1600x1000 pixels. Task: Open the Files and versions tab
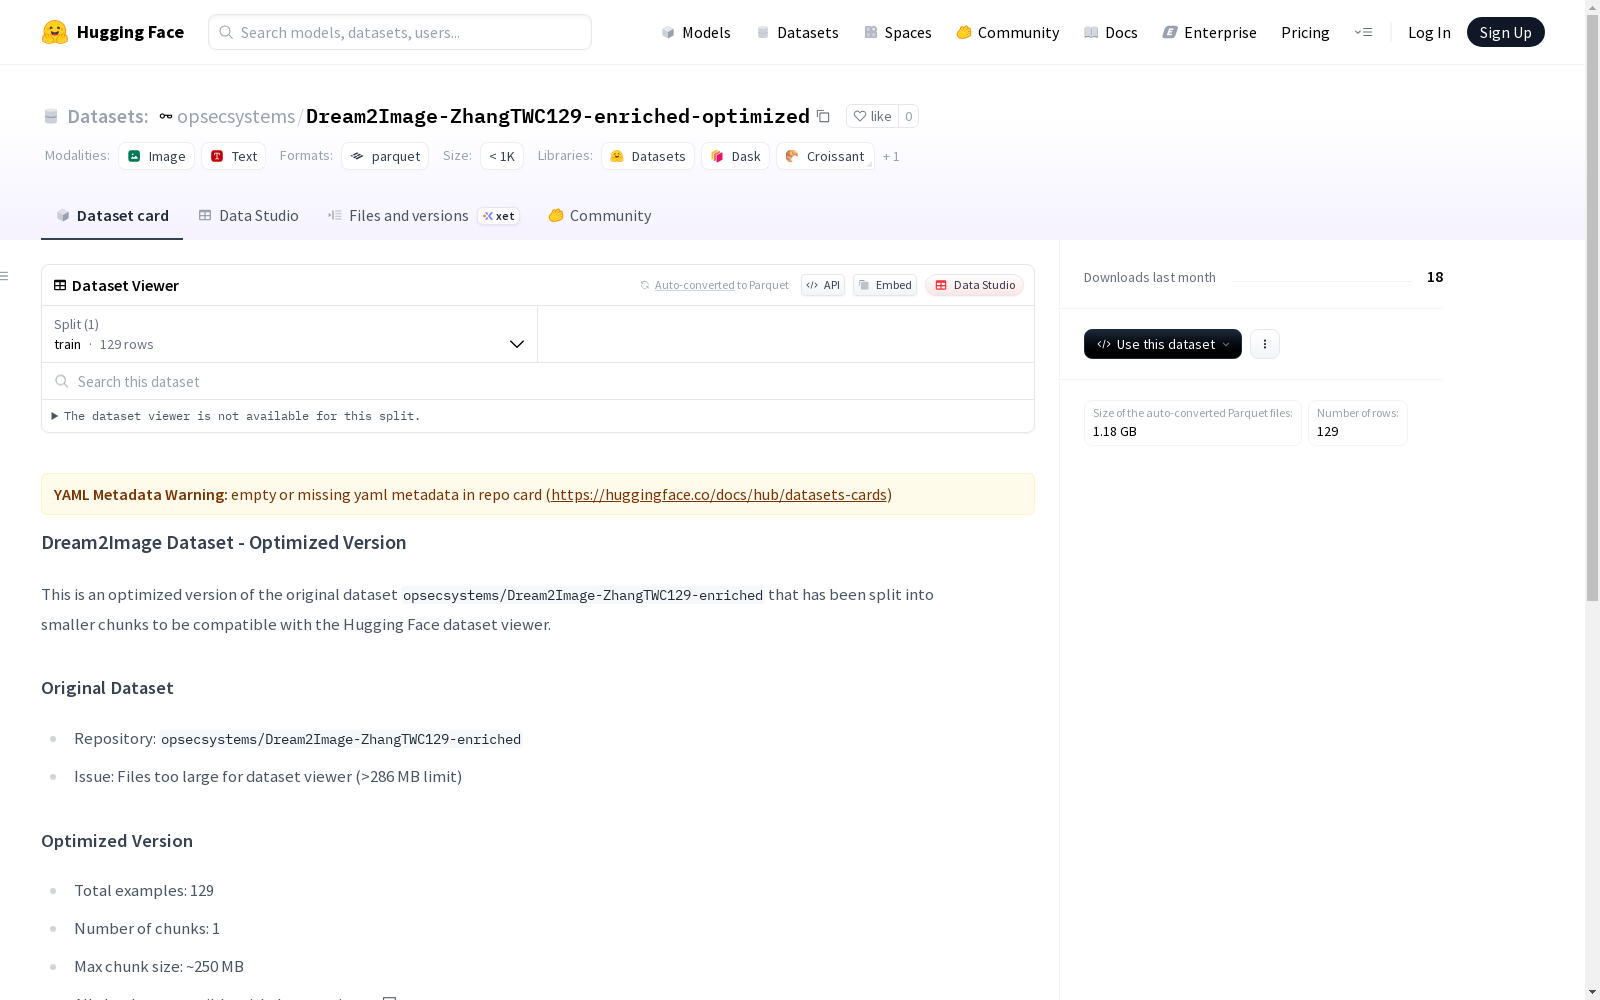click(423, 216)
